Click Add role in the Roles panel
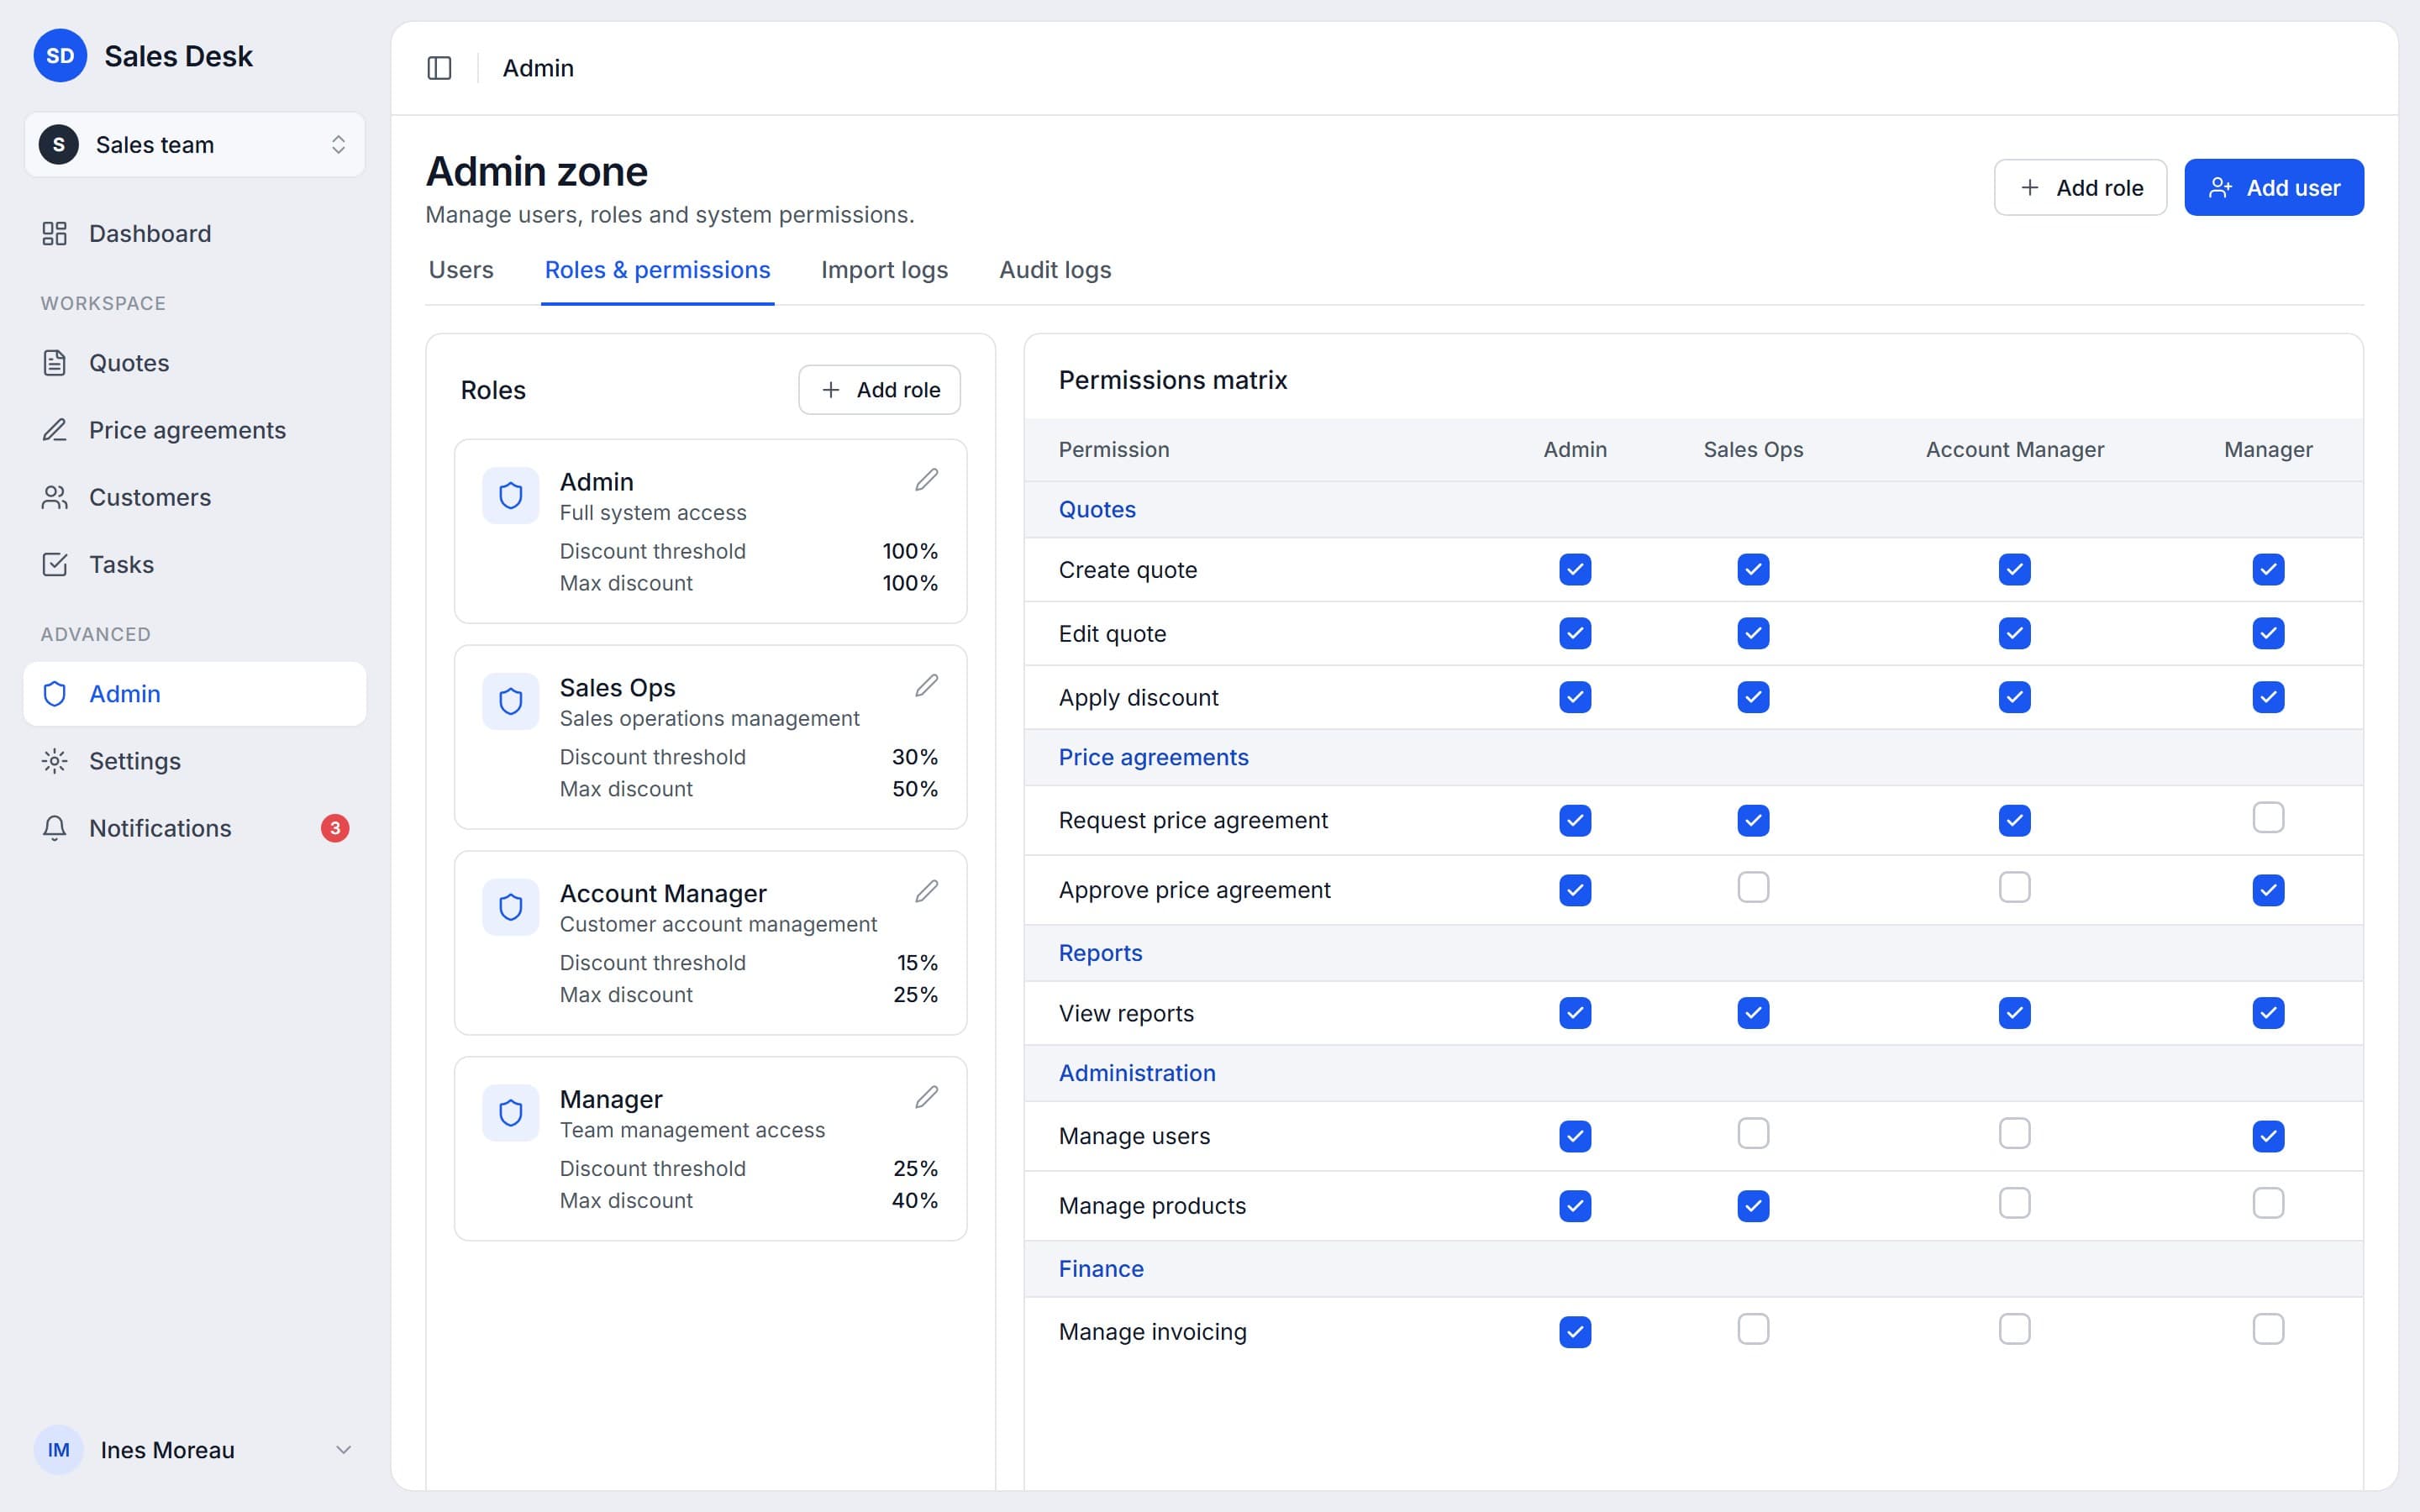This screenshot has height=1512, width=2420. [x=879, y=390]
